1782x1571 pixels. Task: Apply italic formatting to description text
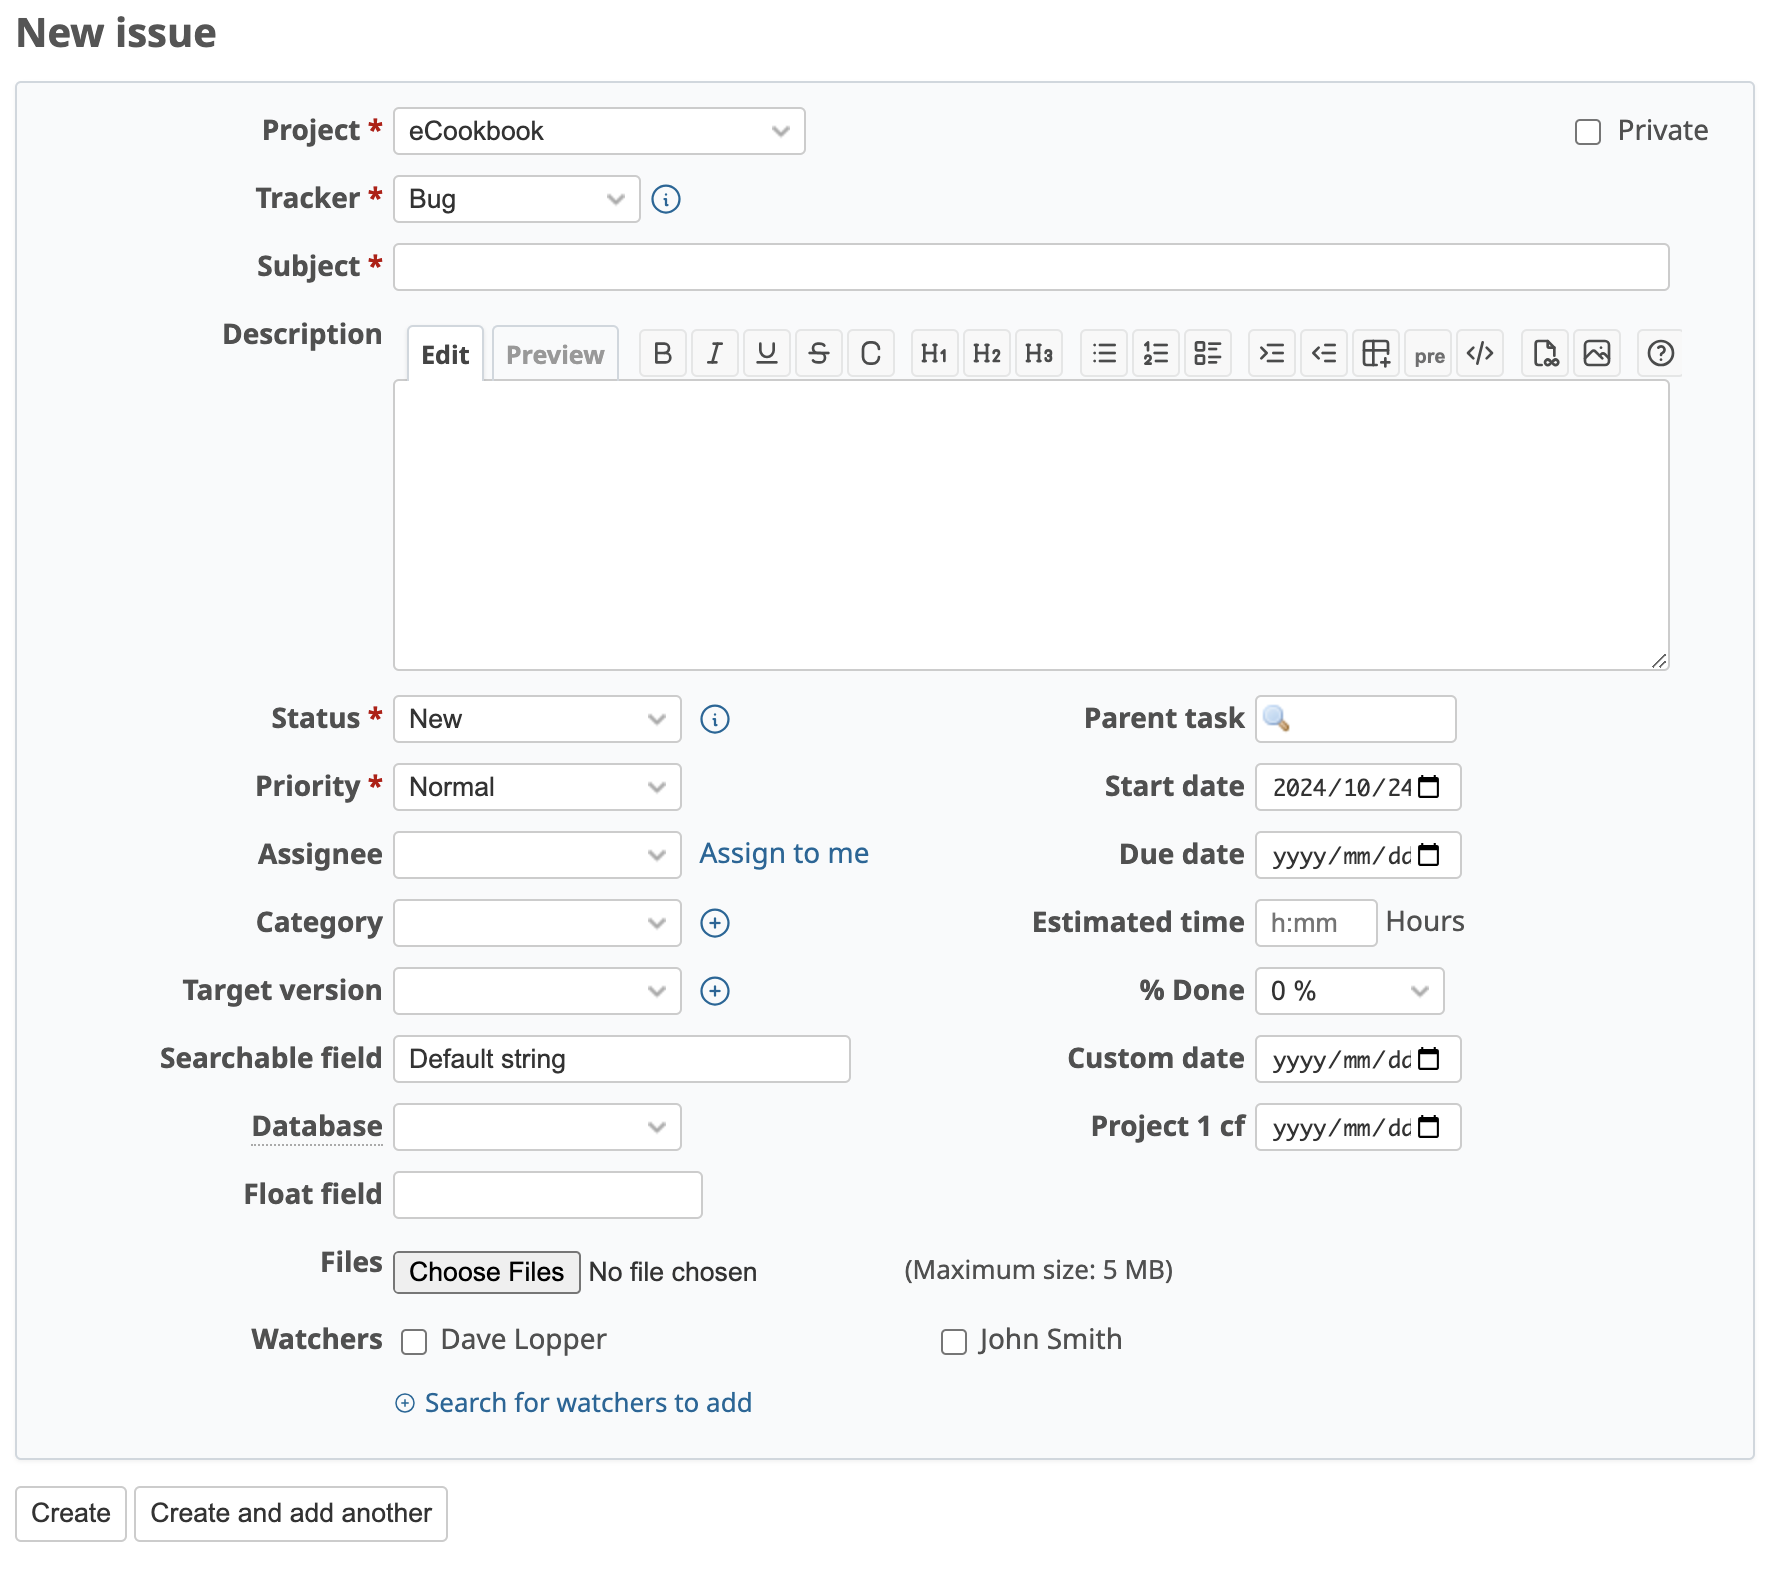tap(714, 353)
